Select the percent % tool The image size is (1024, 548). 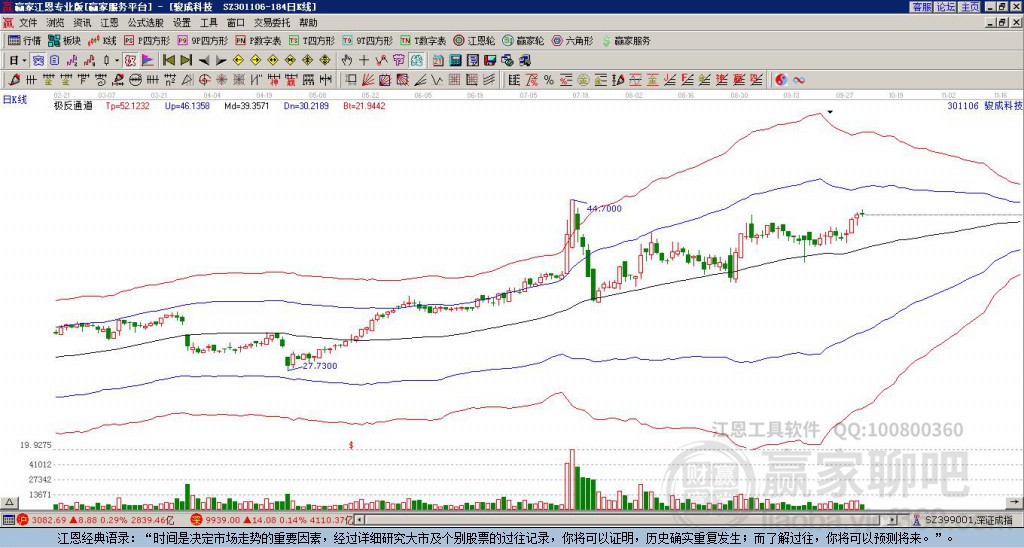click(x=549, y=80)
